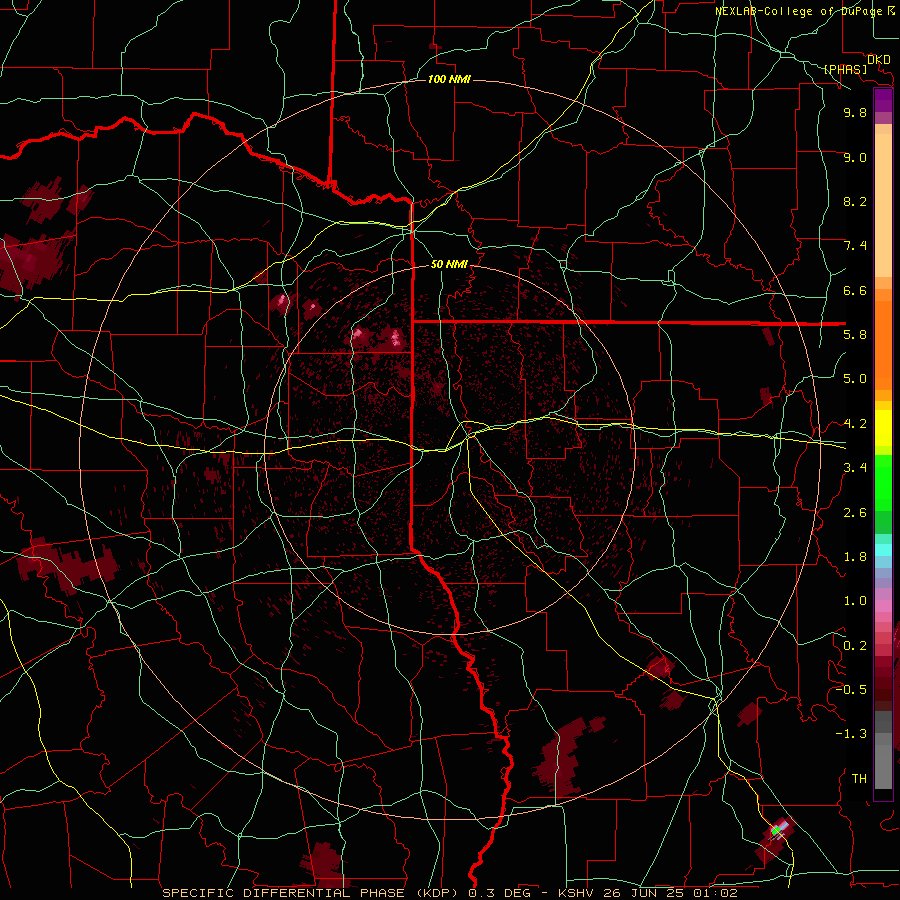The height and width of the screenshot is (900, 900).
Task: Click the 5.8 value on color scale
Action: point(855,335)
